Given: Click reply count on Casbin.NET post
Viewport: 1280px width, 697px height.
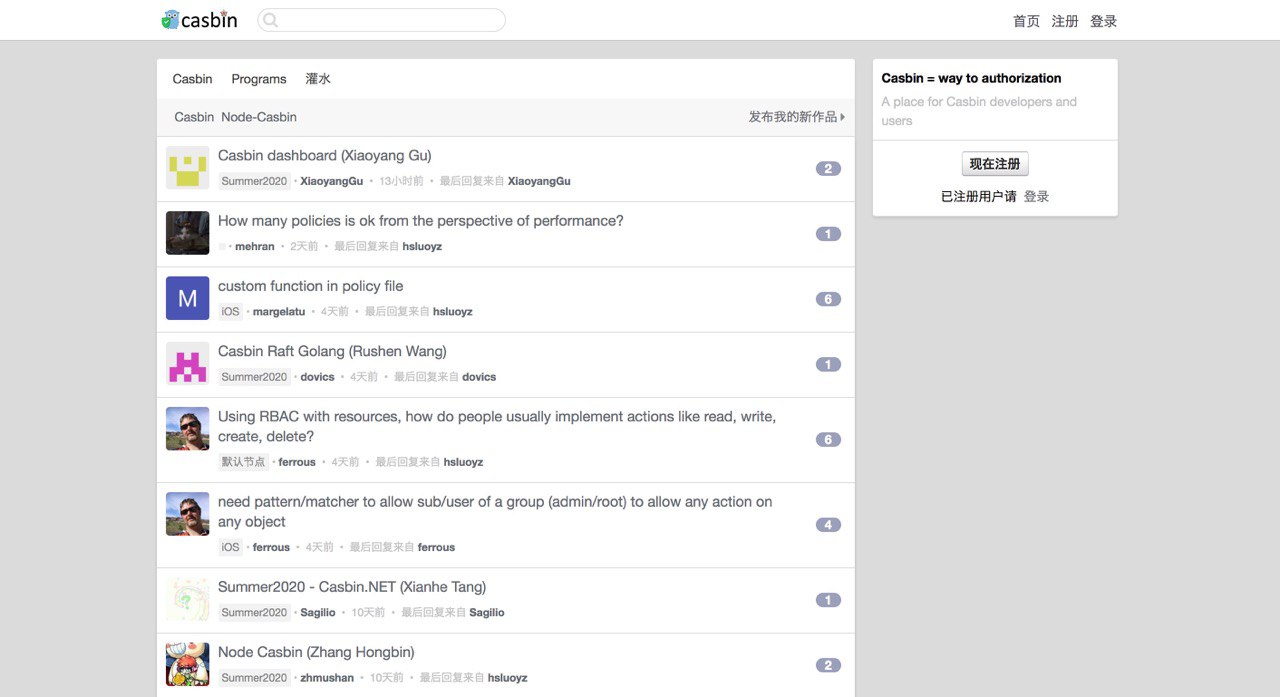Looking at the screenshot, I should pos(828,600).
